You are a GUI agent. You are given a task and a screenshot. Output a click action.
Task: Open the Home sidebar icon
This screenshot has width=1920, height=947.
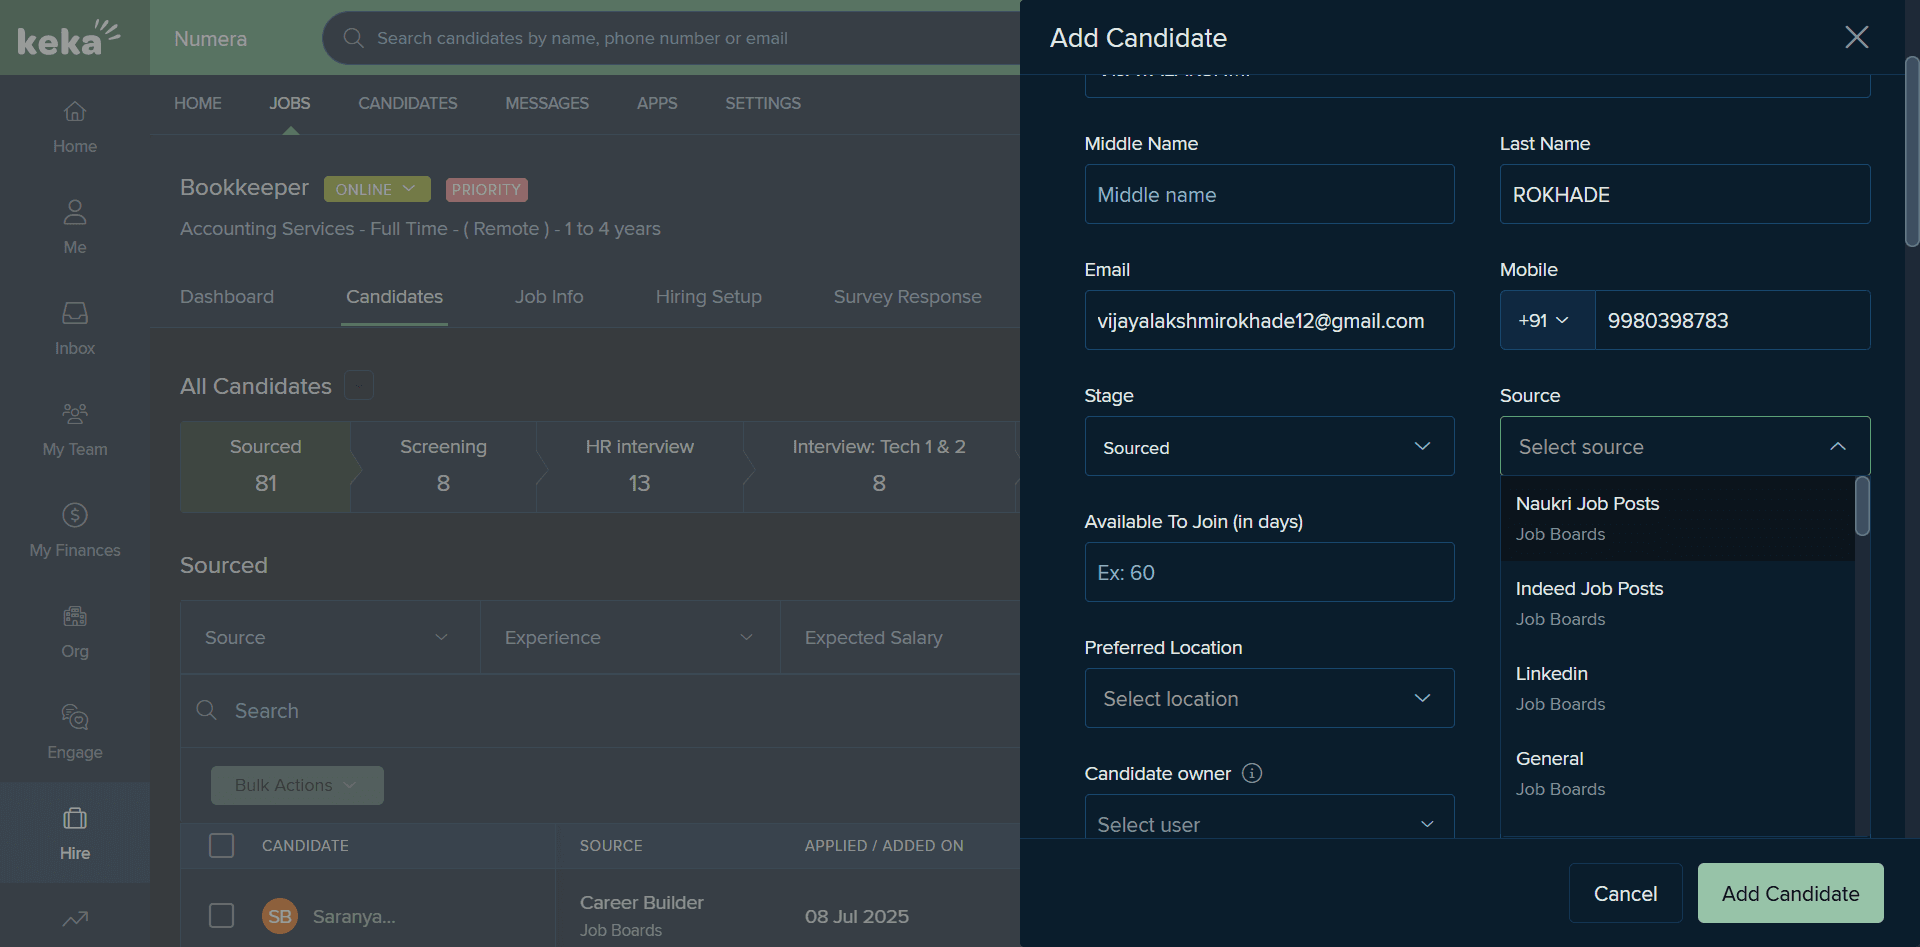tap(75, 111)
